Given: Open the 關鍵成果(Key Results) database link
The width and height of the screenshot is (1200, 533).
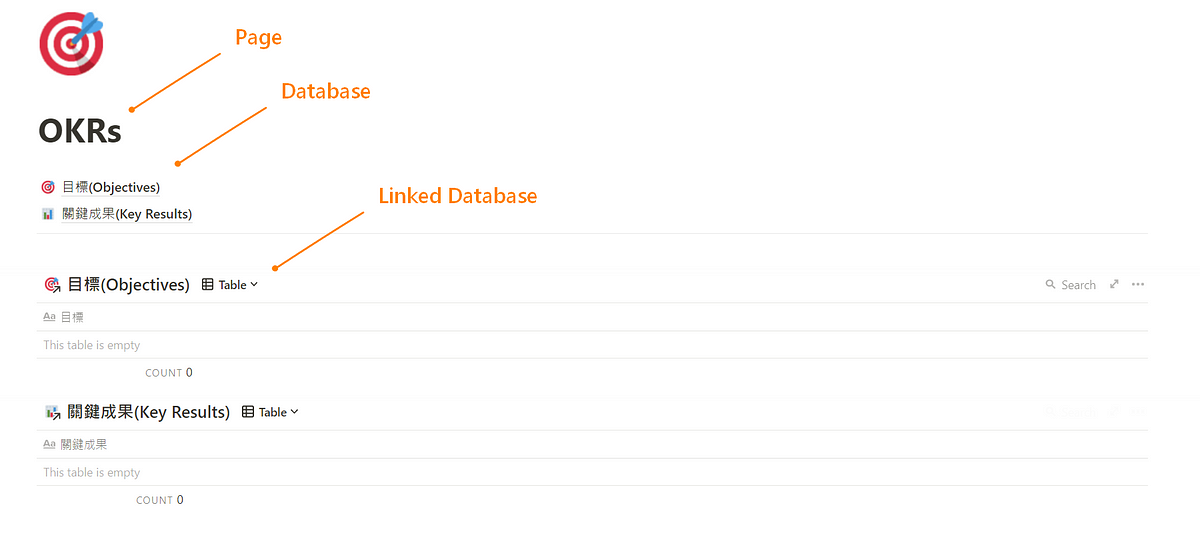Looking at the screenshot, I should pos(126,214).
